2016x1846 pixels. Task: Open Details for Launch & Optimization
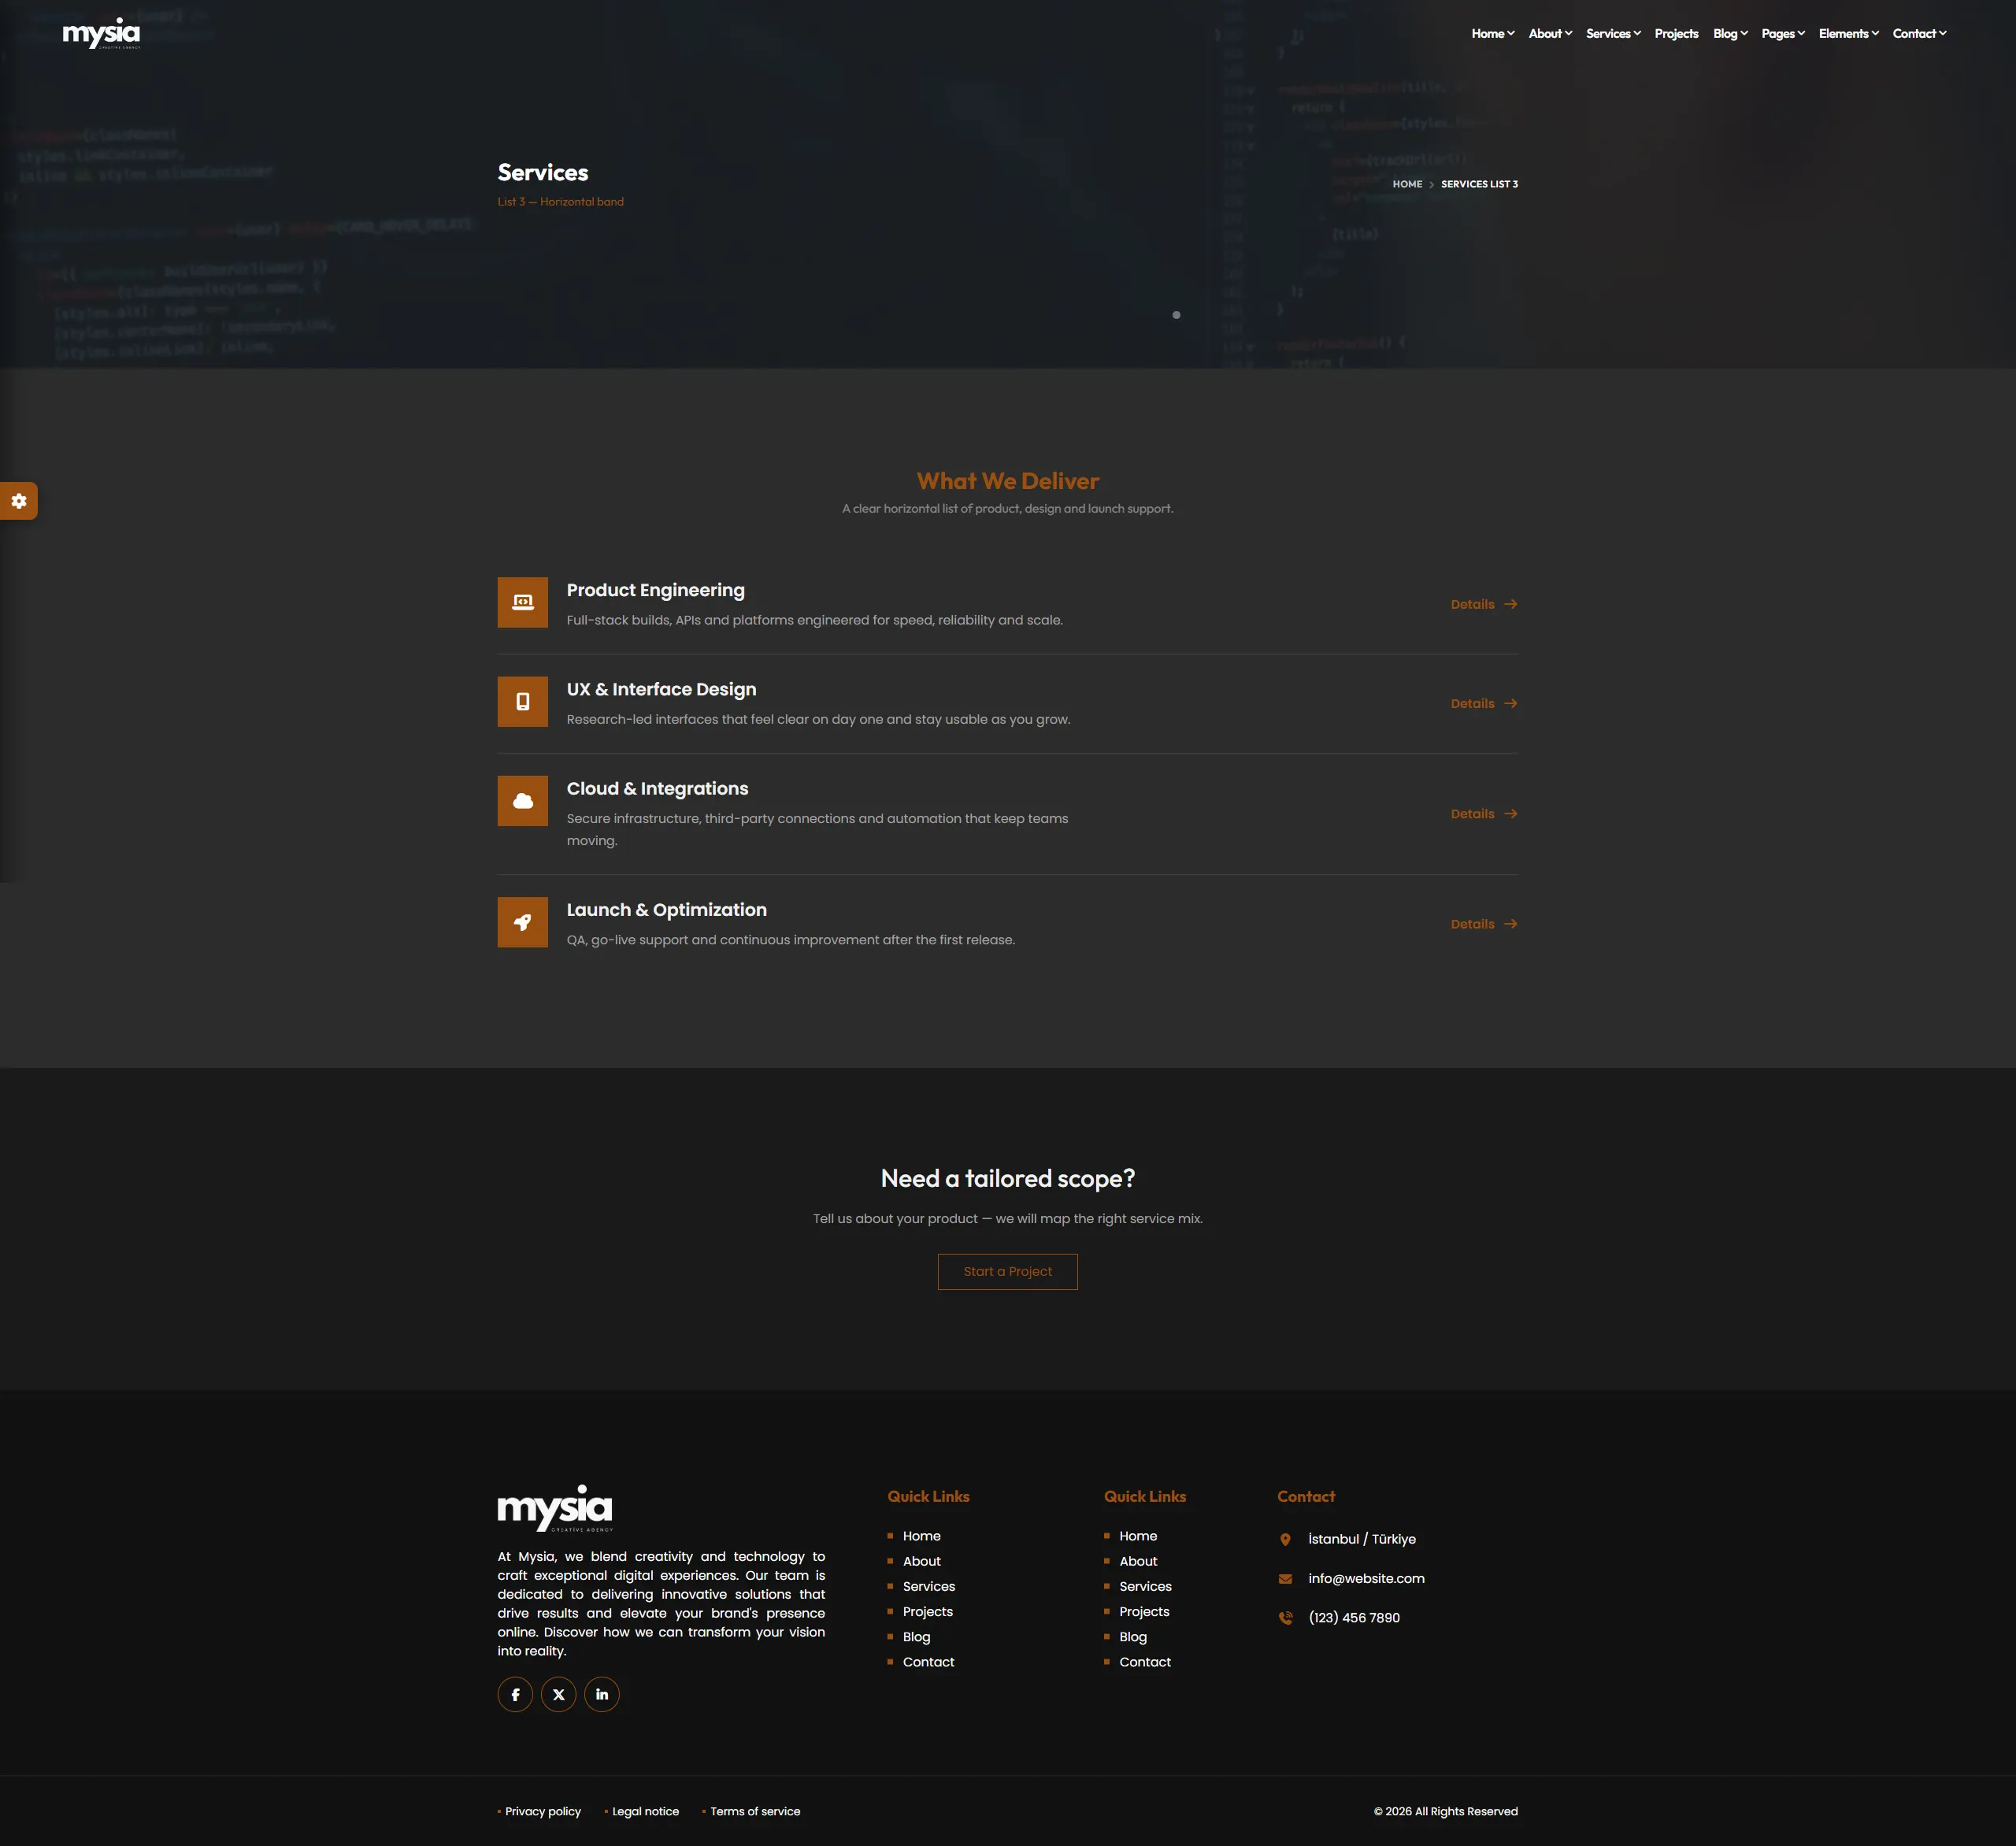[1484, 924]
